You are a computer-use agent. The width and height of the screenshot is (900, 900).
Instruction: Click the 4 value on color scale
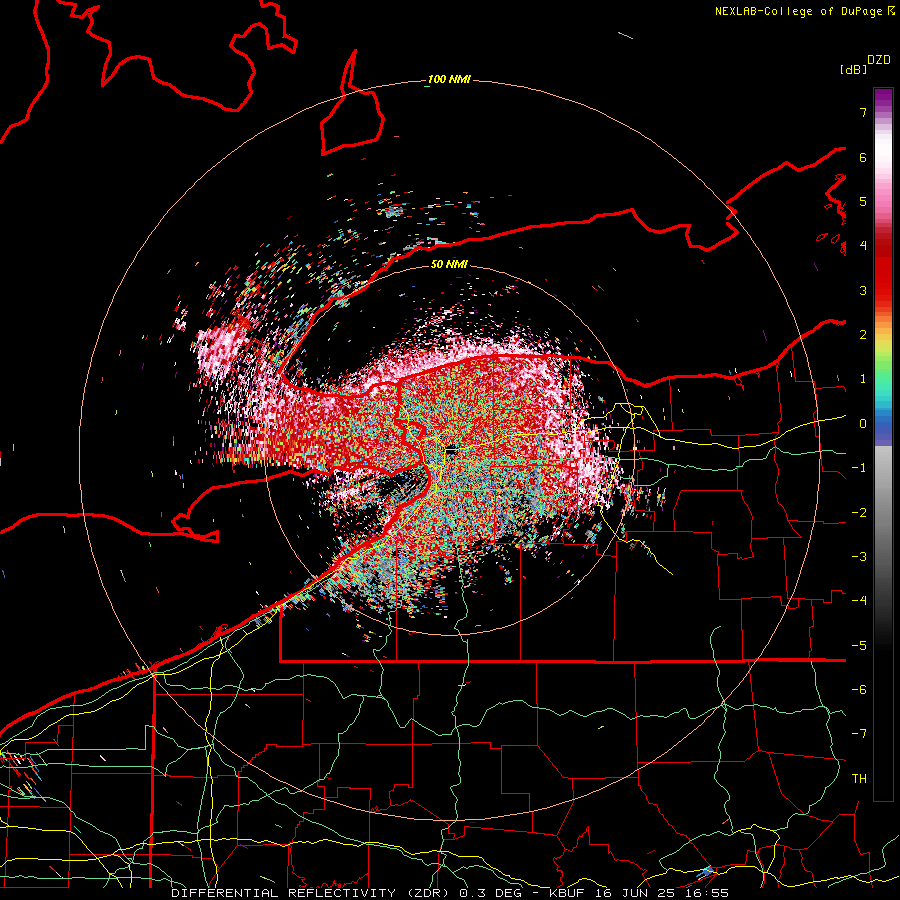[x=863, y=246]
